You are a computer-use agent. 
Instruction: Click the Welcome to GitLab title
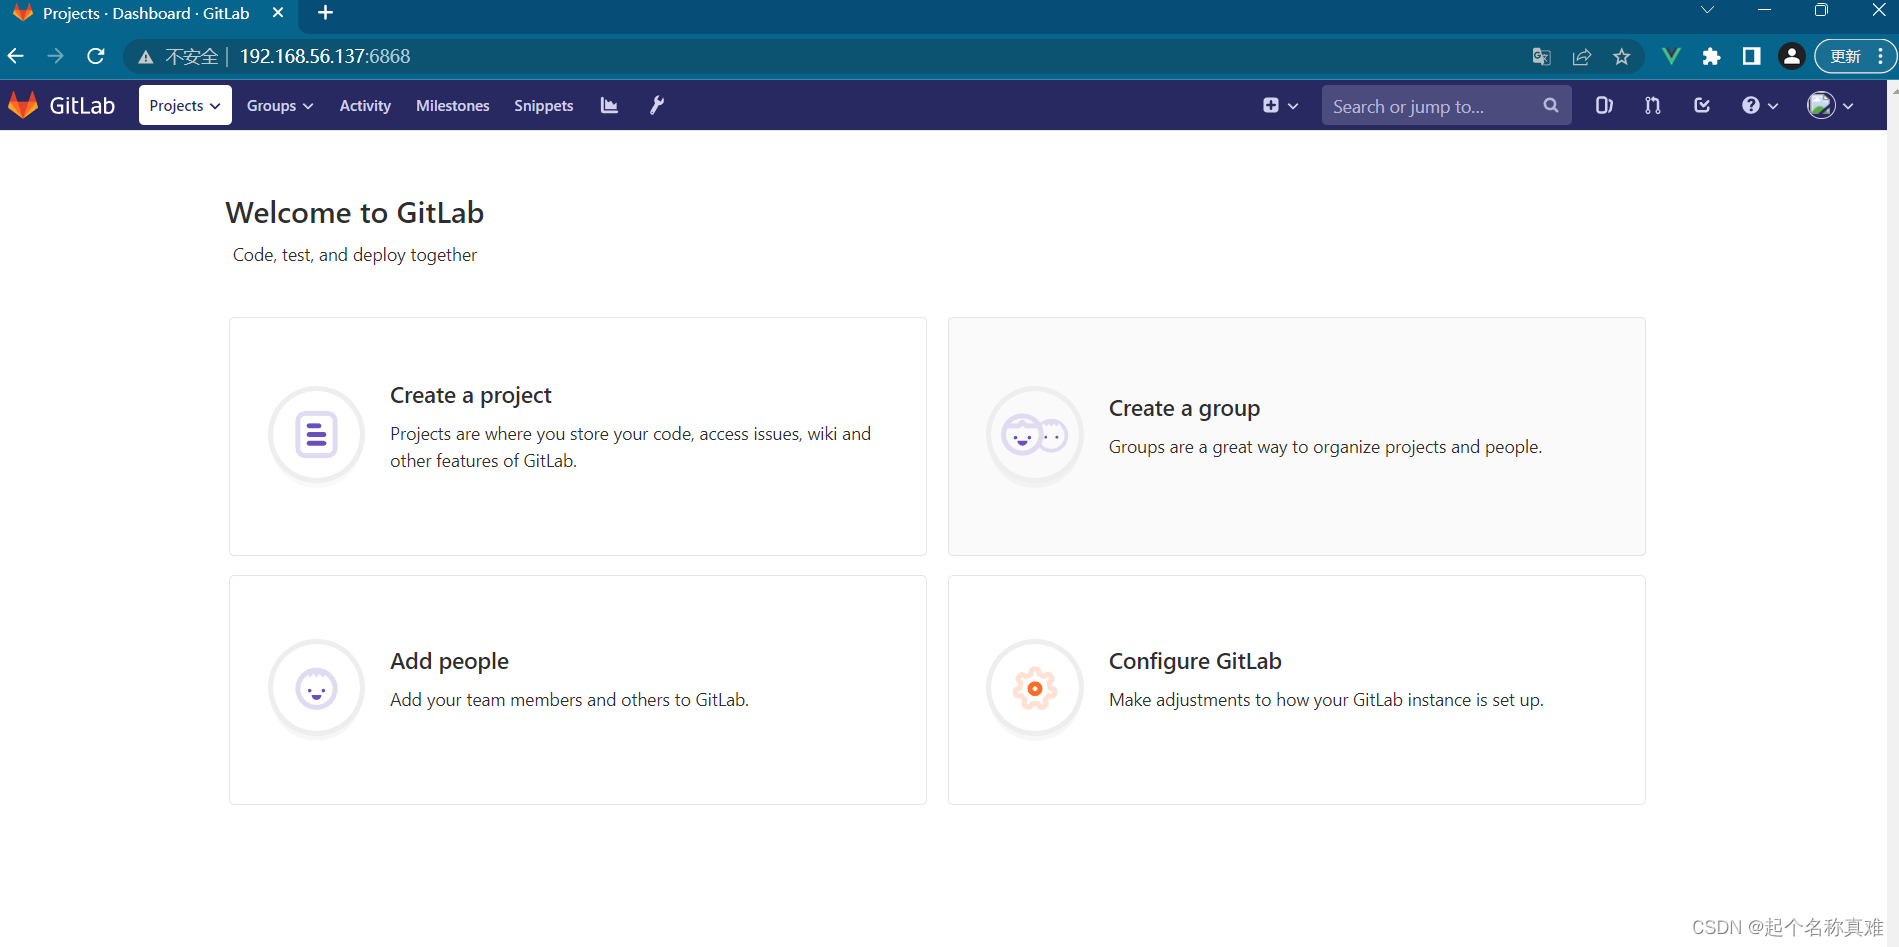[354, 213]
